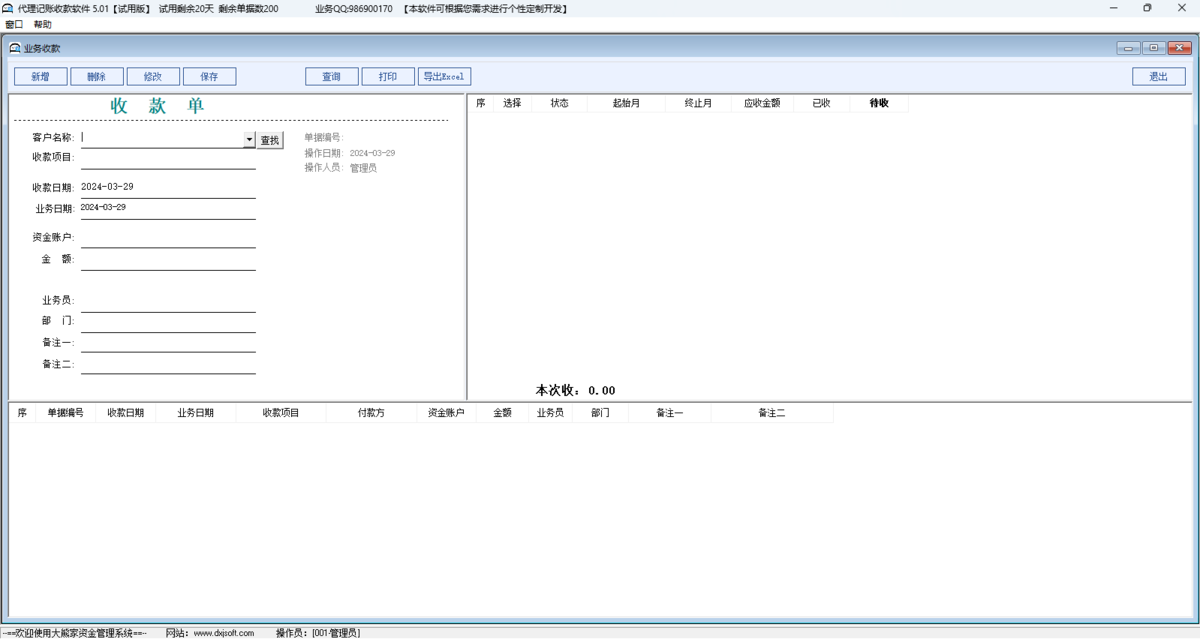The height and width of the screenshot is (639, 1200).
Task: Click the 待收 column header
Action: [879, 103]
